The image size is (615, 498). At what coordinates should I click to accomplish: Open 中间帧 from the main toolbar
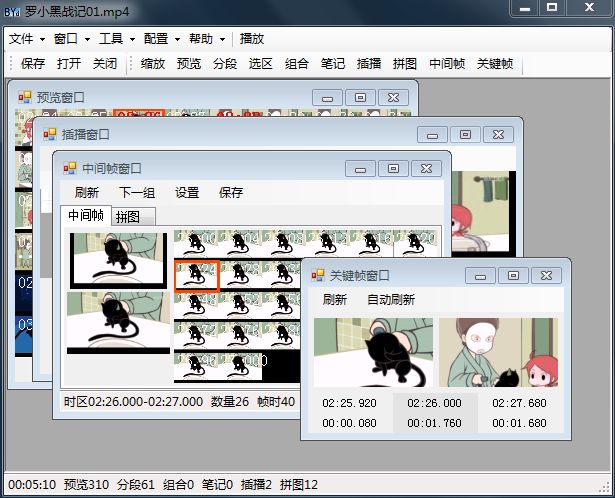click(x=447, y=63)
